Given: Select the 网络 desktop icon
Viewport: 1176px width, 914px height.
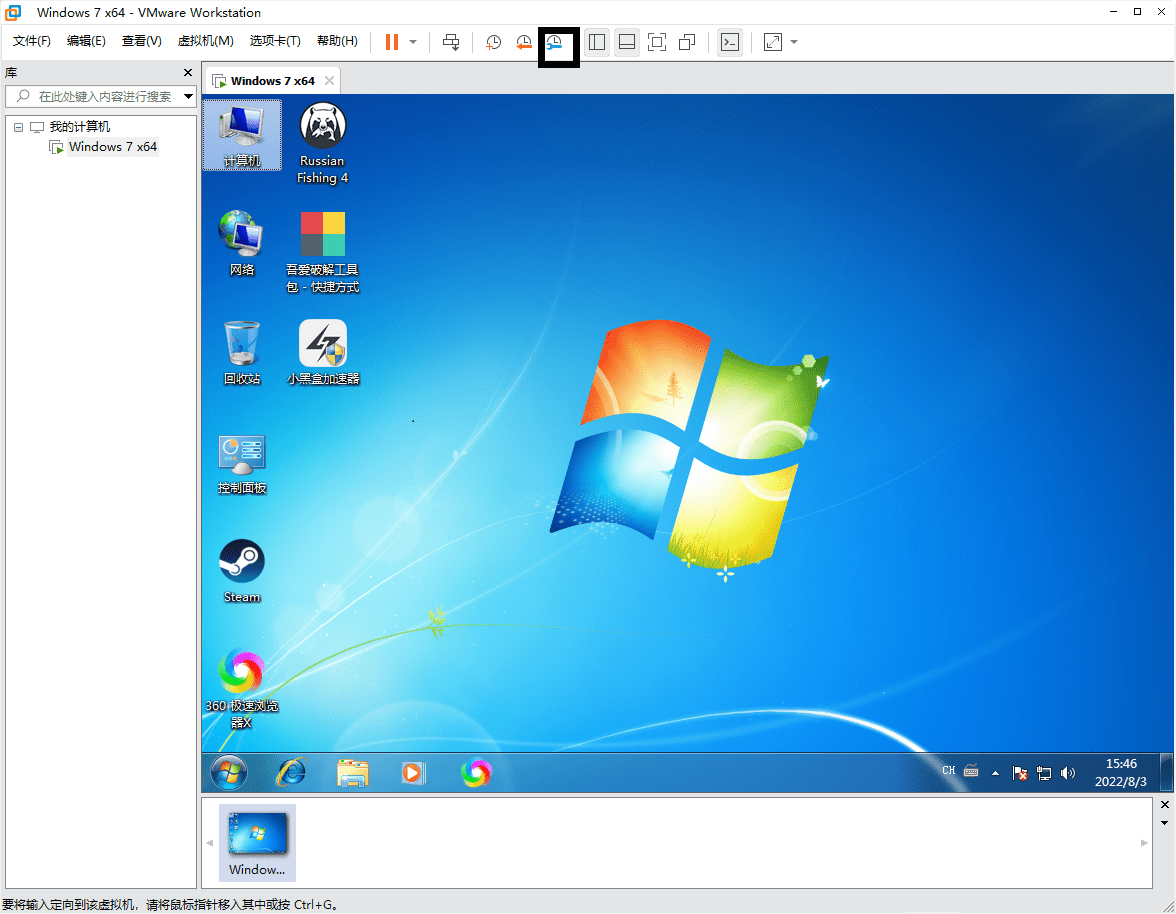Looking at the screenshot, I should (x=242, y=243).
